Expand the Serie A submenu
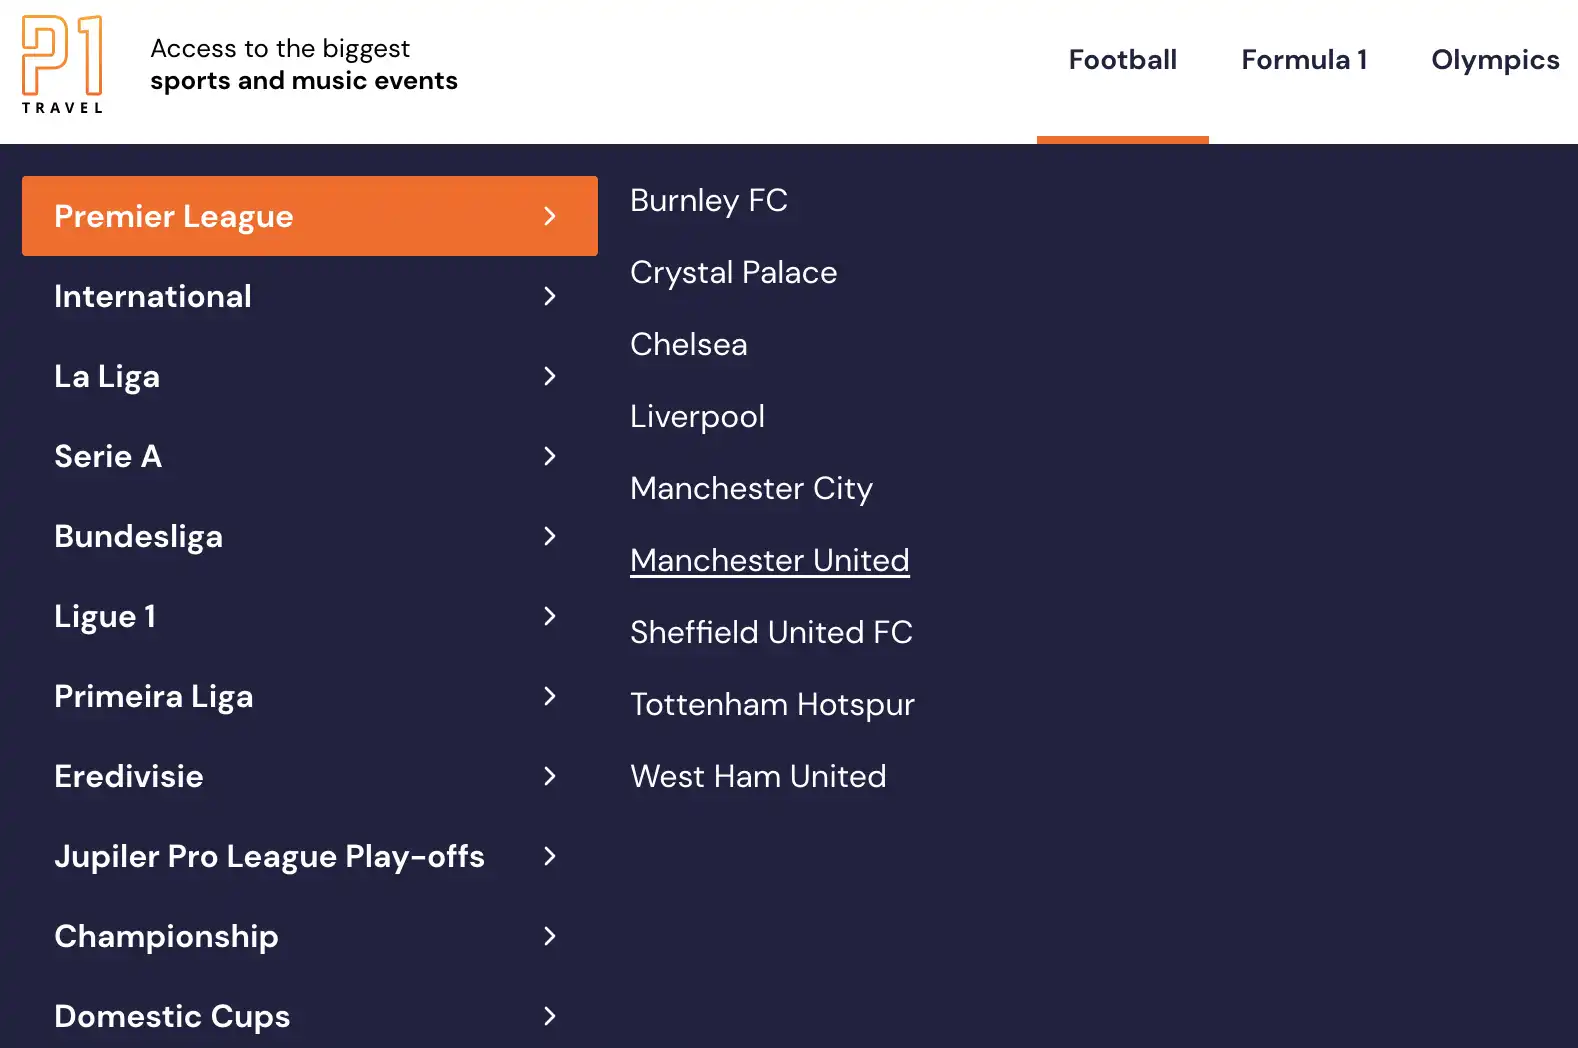 click(x=550, y=456)
